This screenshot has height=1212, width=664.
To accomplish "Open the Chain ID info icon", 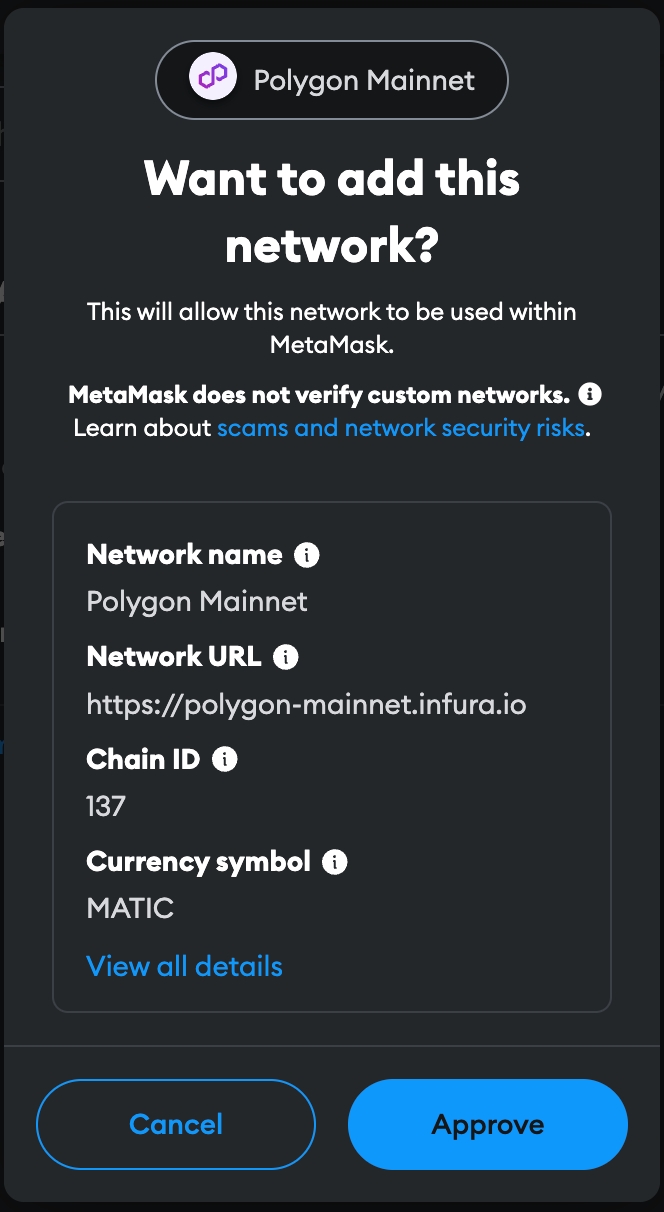I will pyautogui.click(x=225, y=760).
